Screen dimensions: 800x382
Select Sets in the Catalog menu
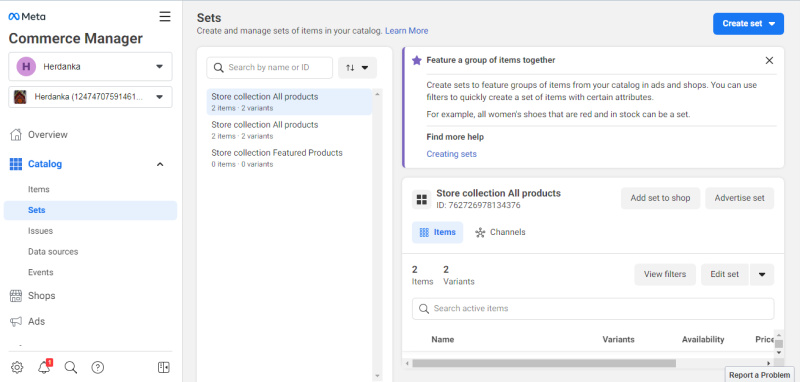90,210
